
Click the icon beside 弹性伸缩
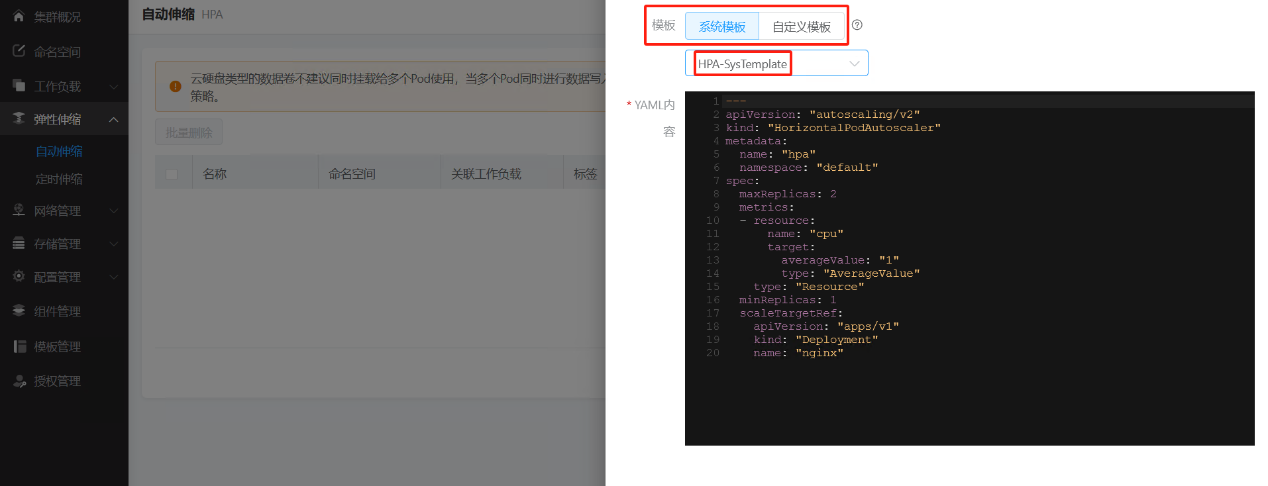click(x=19, y=119)
